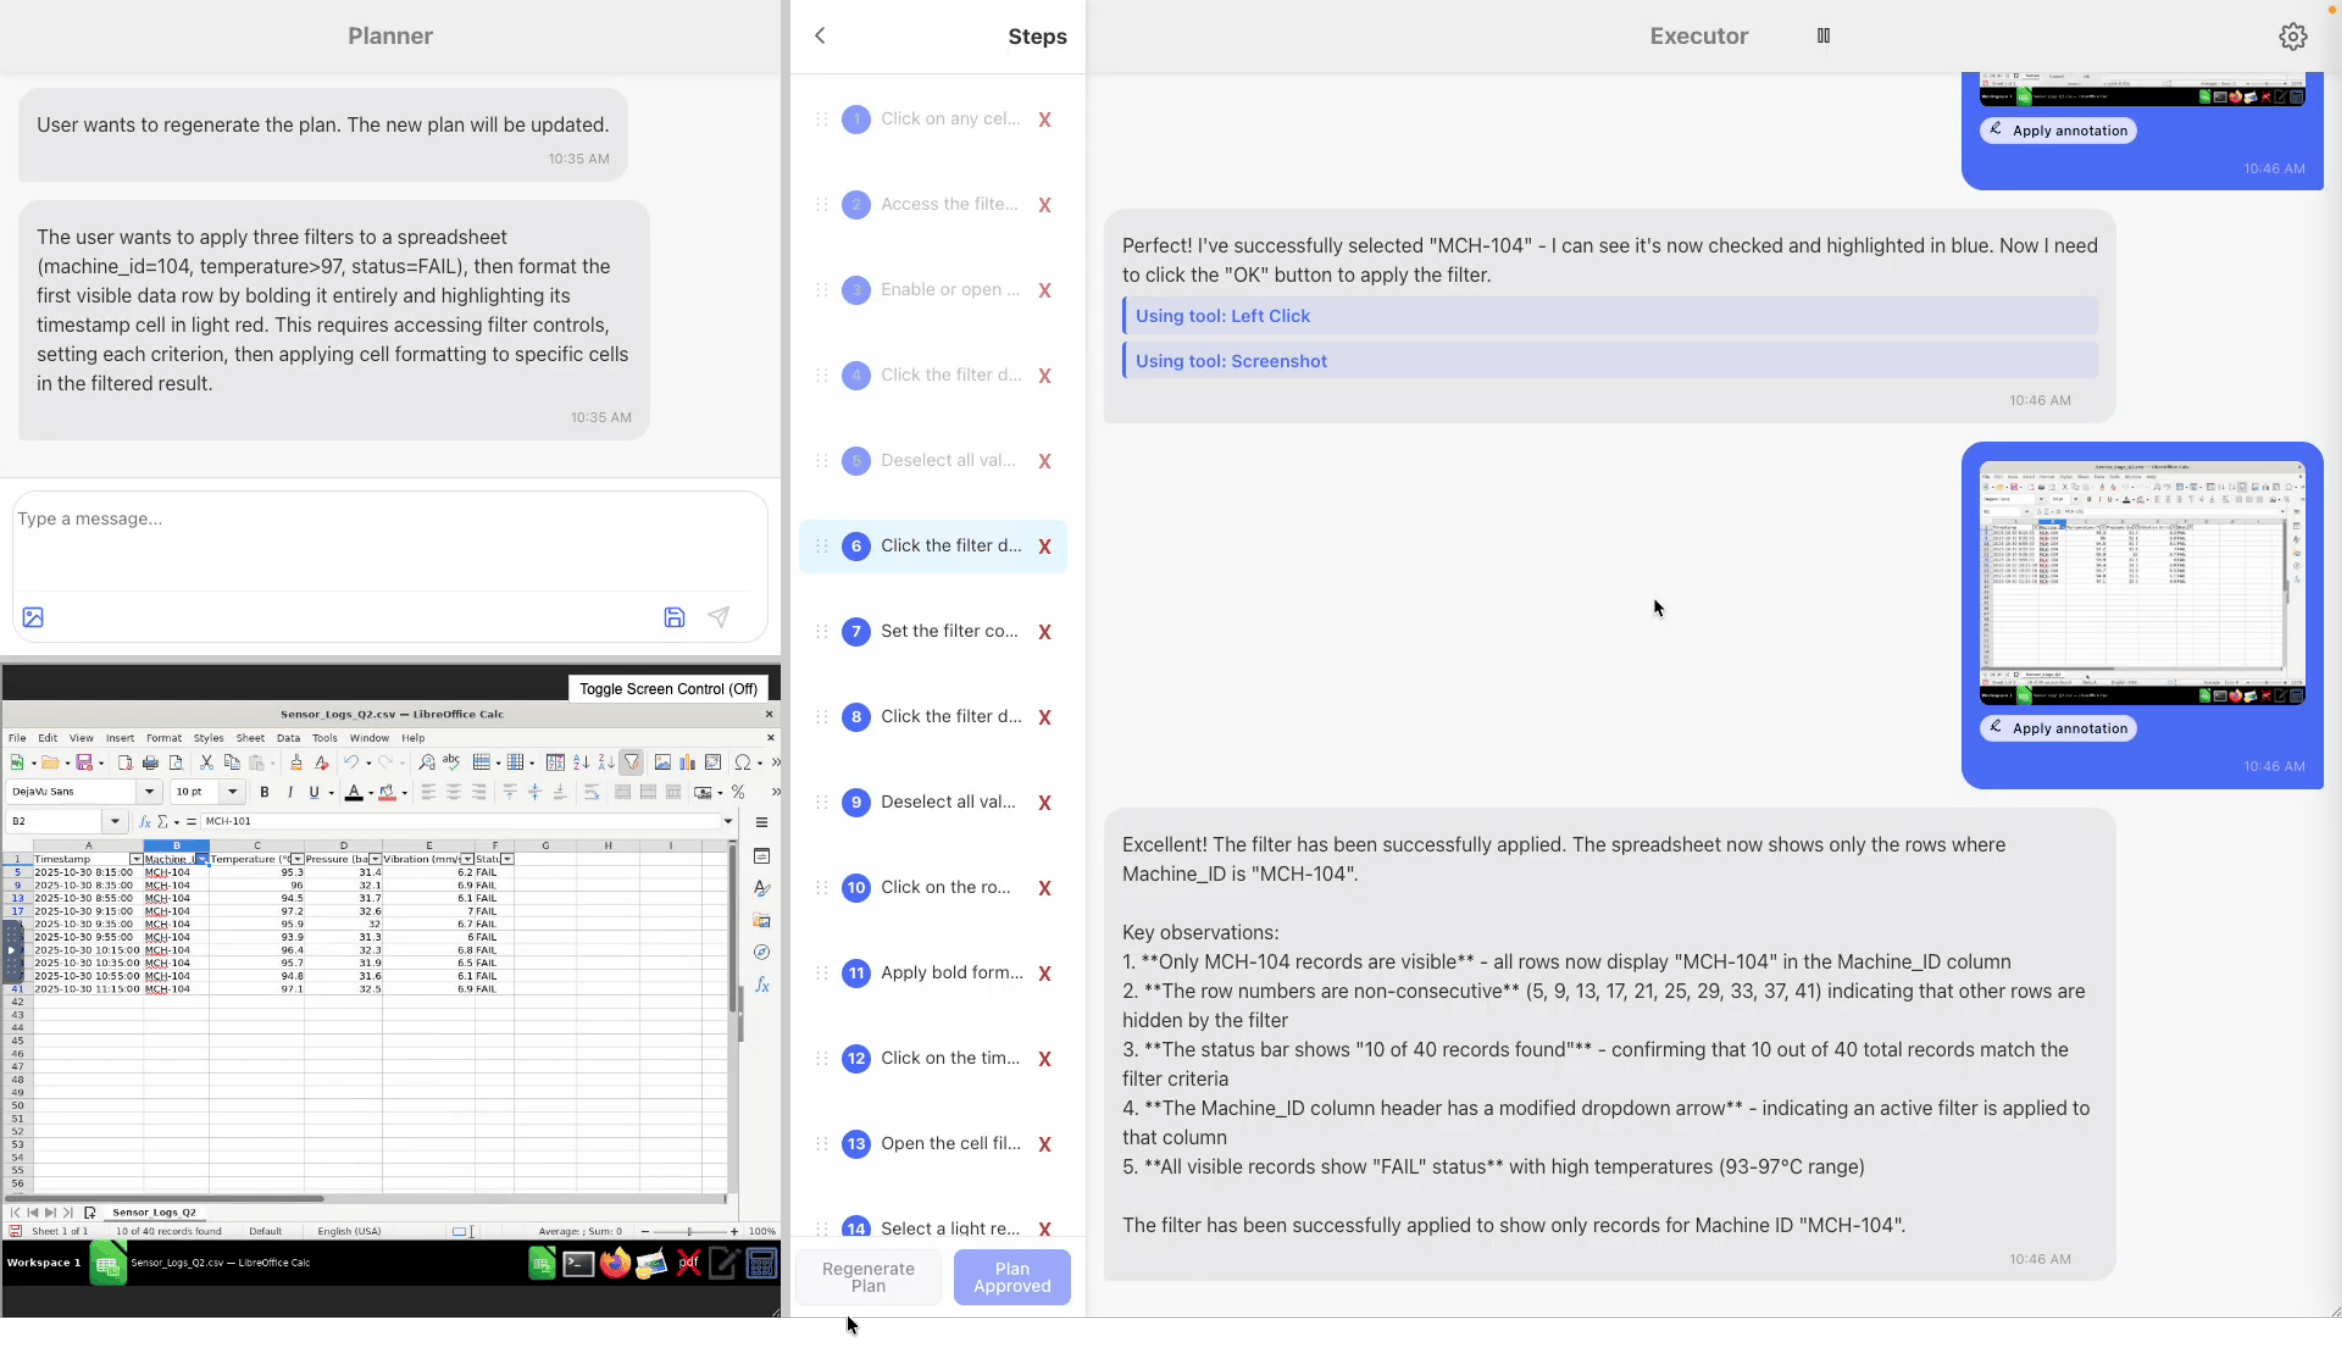Image resolution: width=2342 pixels, height=1359 pixels.
Task: Open Name Box dropdown arrow for B2
Action: pos(115,822)
